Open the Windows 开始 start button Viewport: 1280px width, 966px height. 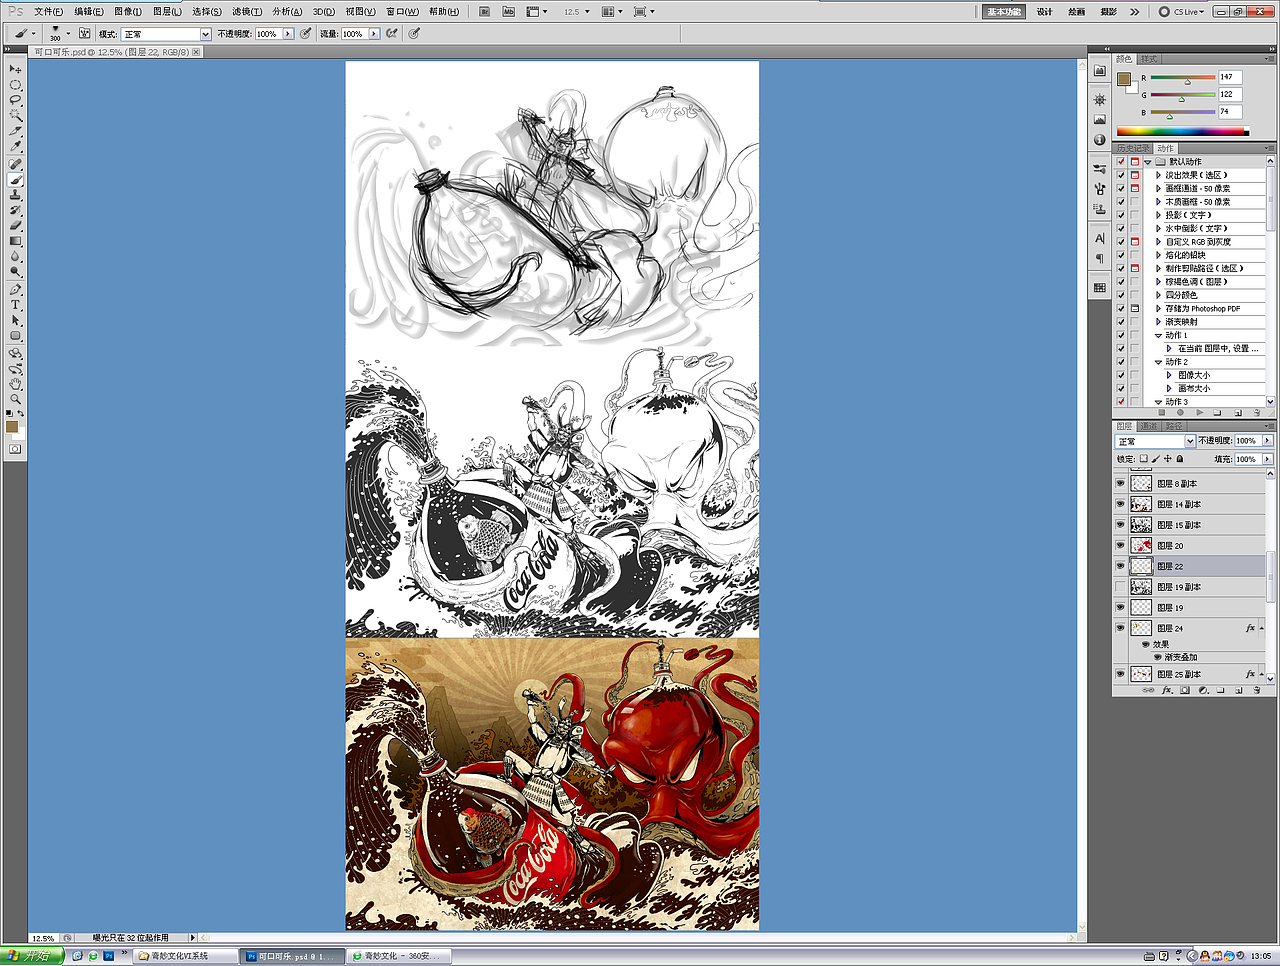(x=32, y=956)
